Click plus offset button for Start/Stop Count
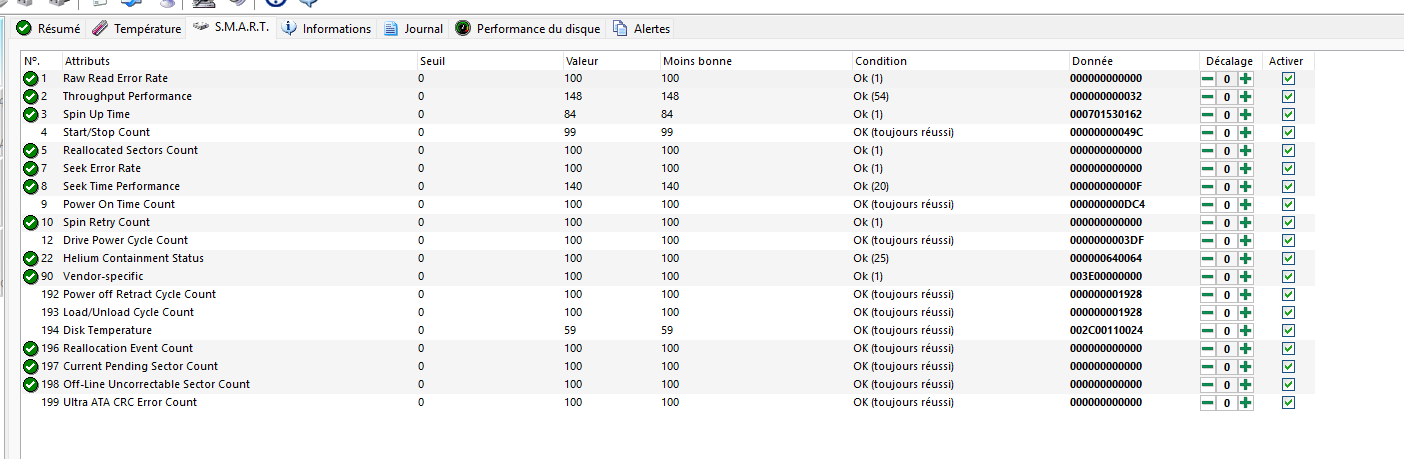 [x=1245, y=133]
